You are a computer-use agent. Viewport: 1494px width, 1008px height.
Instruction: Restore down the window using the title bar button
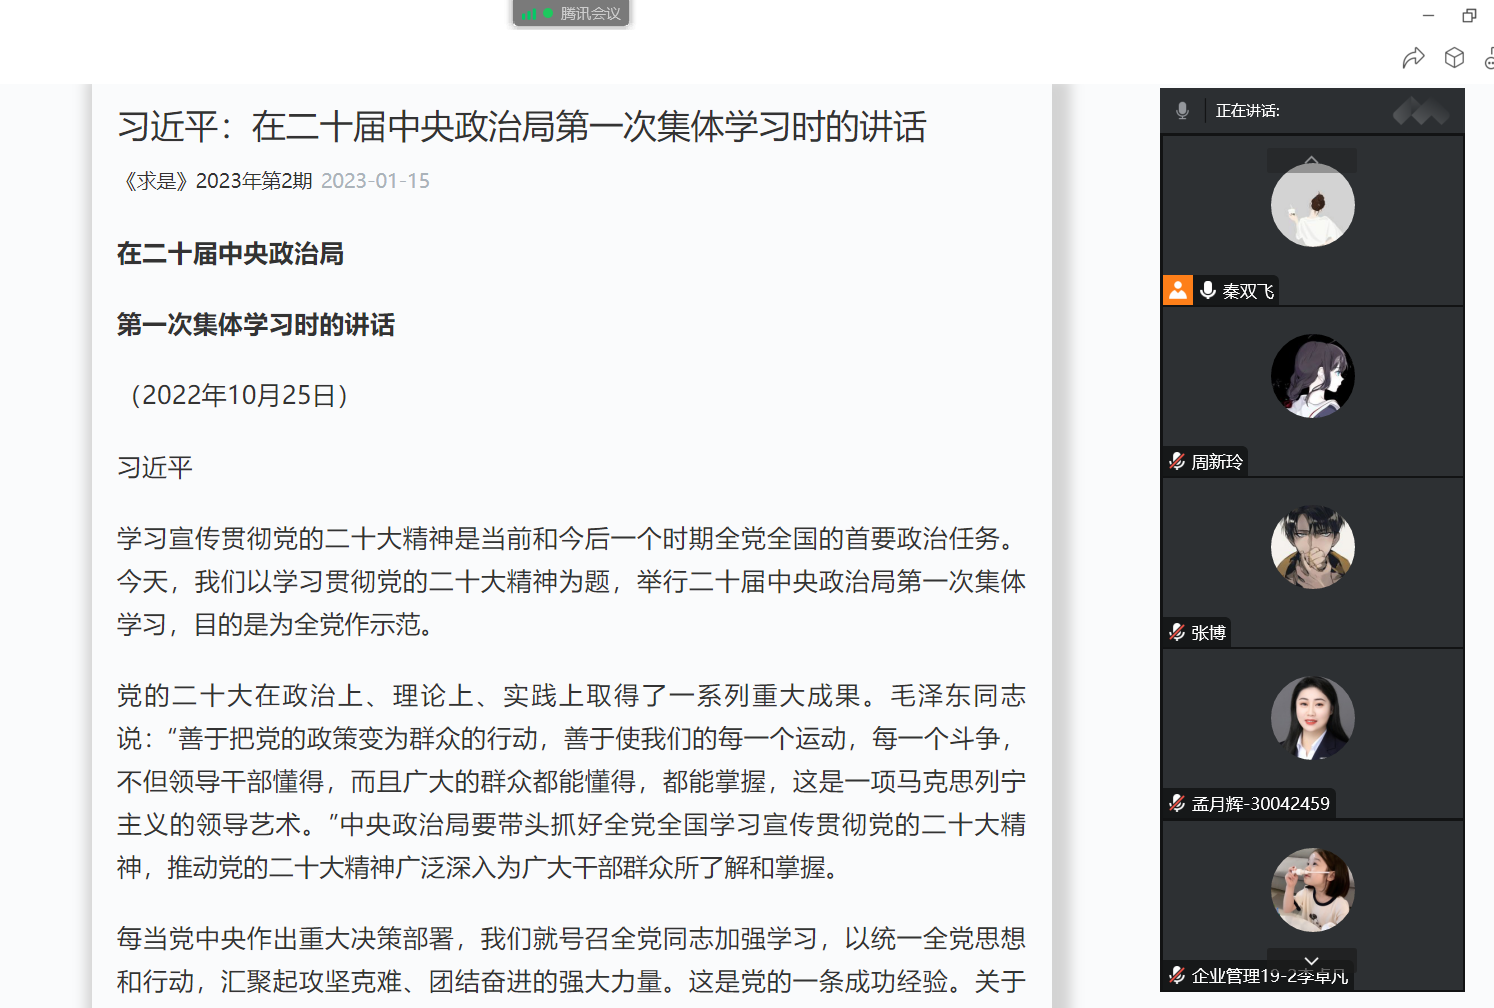1469,15
